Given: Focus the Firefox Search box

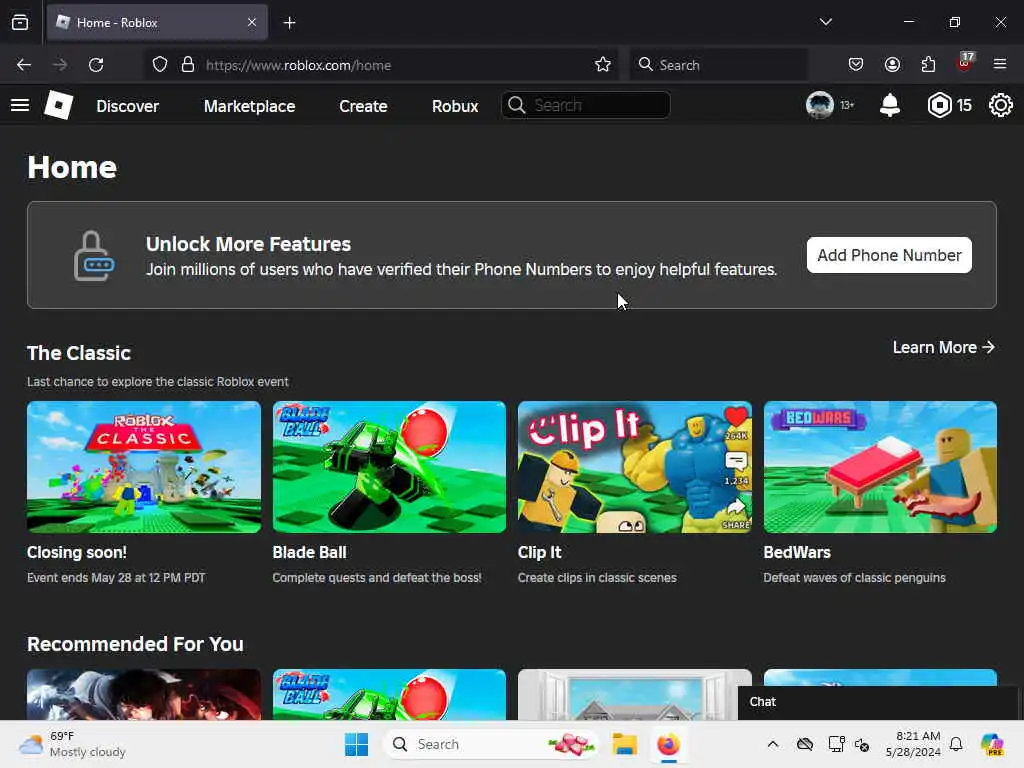Looking at the screenshot, I should [718, 65].
